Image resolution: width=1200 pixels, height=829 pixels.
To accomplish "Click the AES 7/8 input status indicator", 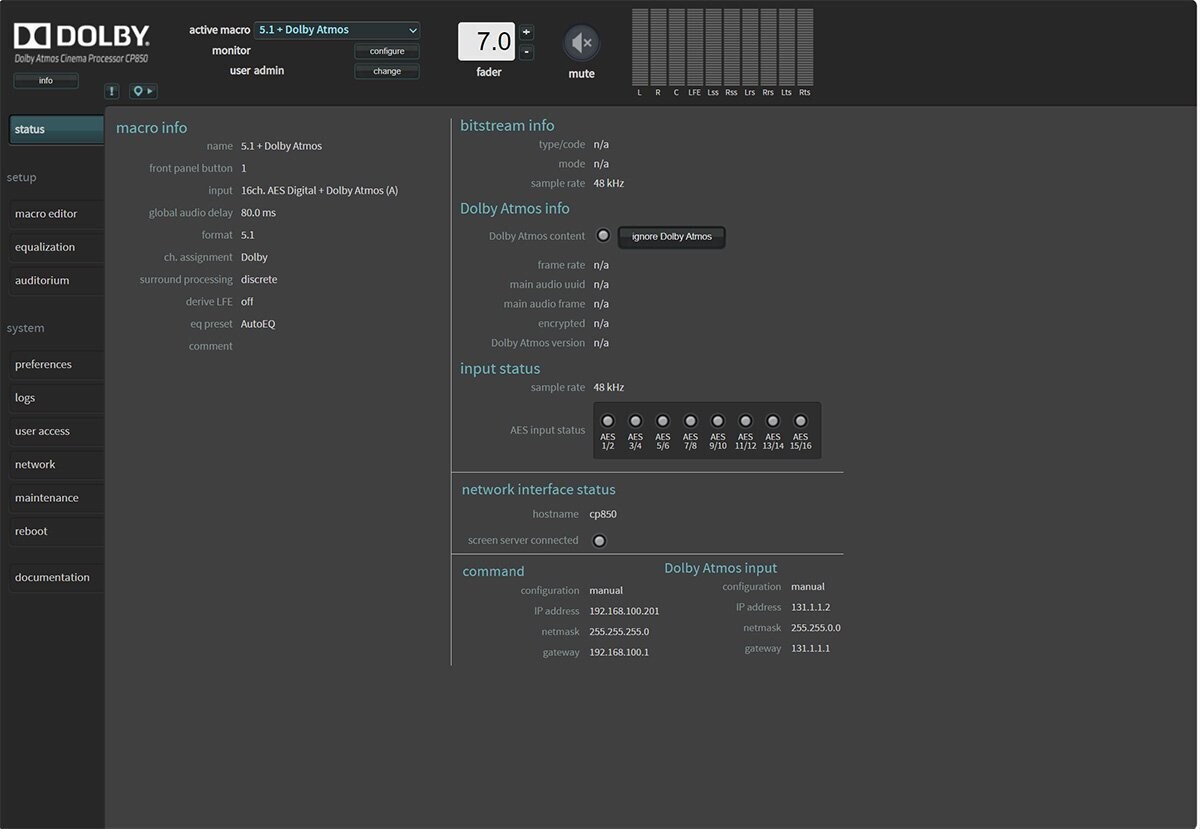I will (x=690, y=421).
